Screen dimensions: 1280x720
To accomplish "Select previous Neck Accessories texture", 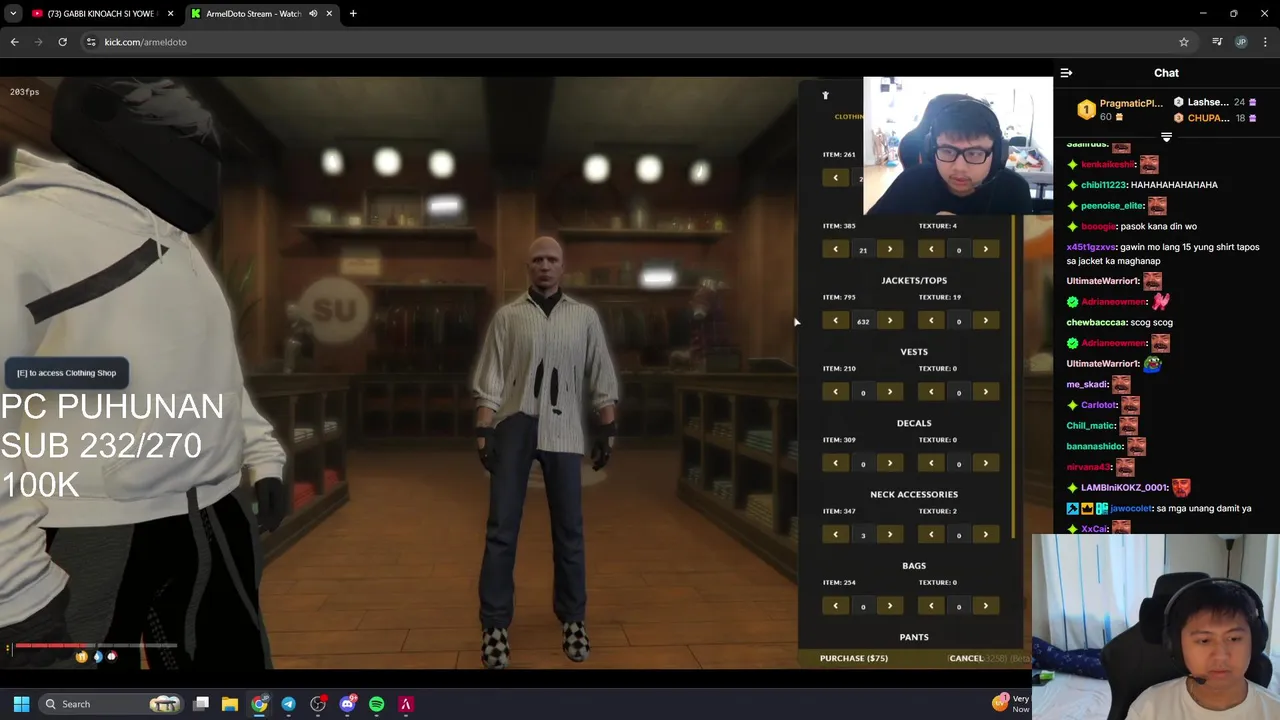I will (932, 534).
